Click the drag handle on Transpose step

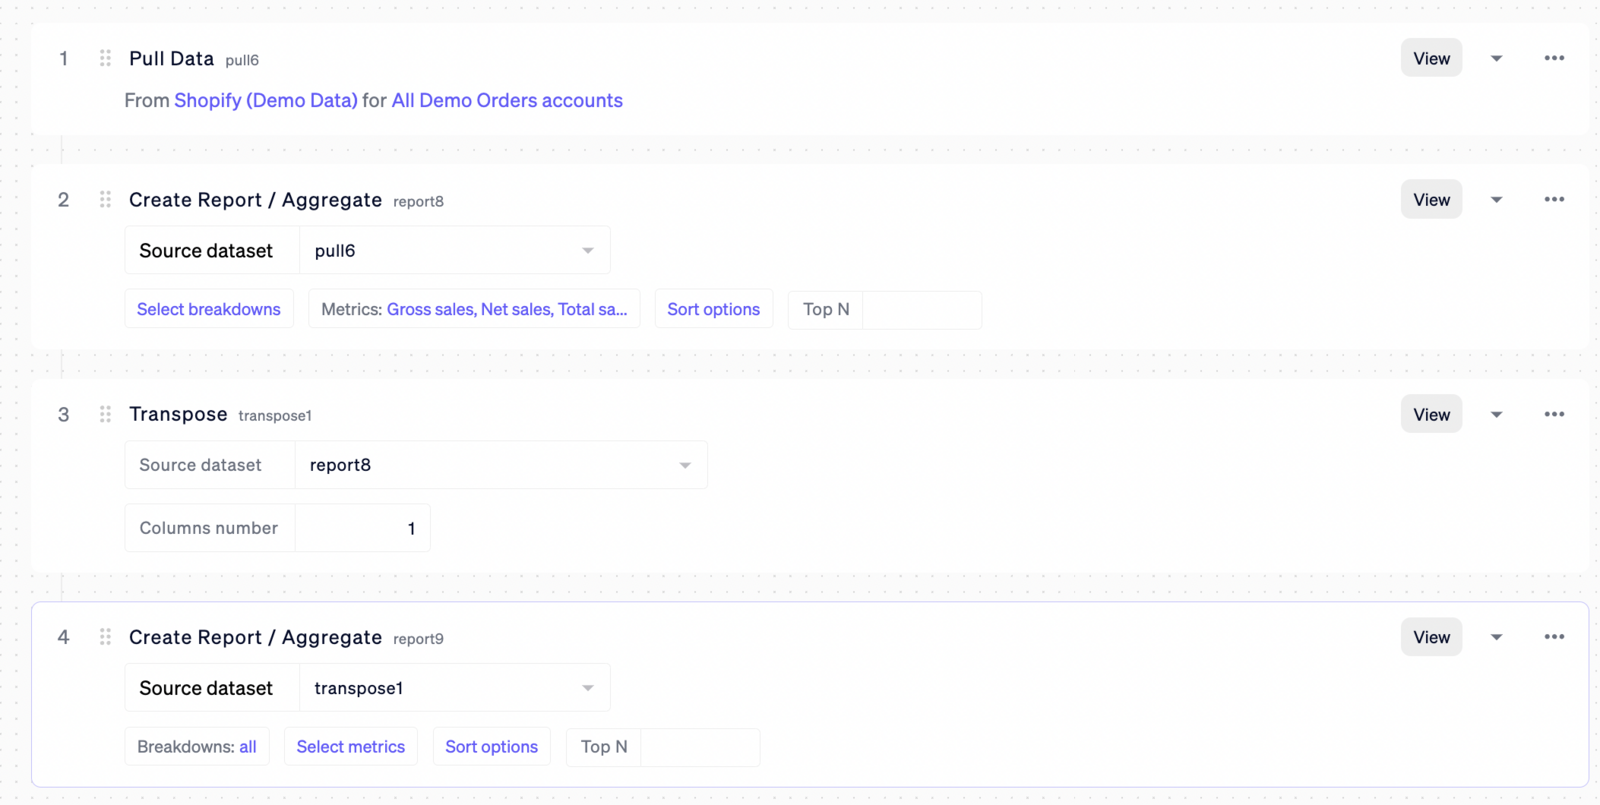(105, 414)
